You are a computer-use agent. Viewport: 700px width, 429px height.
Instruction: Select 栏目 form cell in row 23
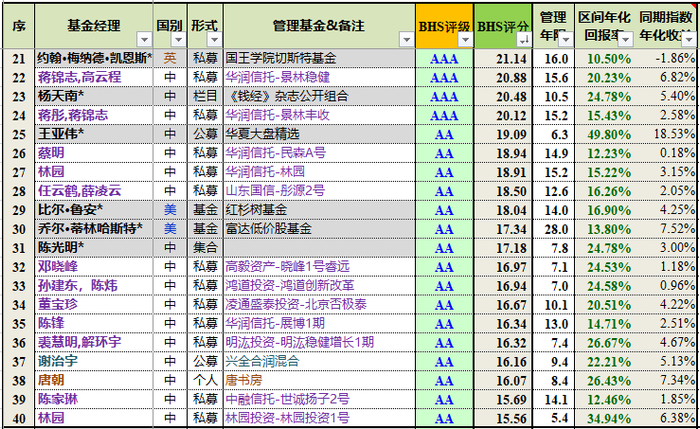tap(205, 96)
